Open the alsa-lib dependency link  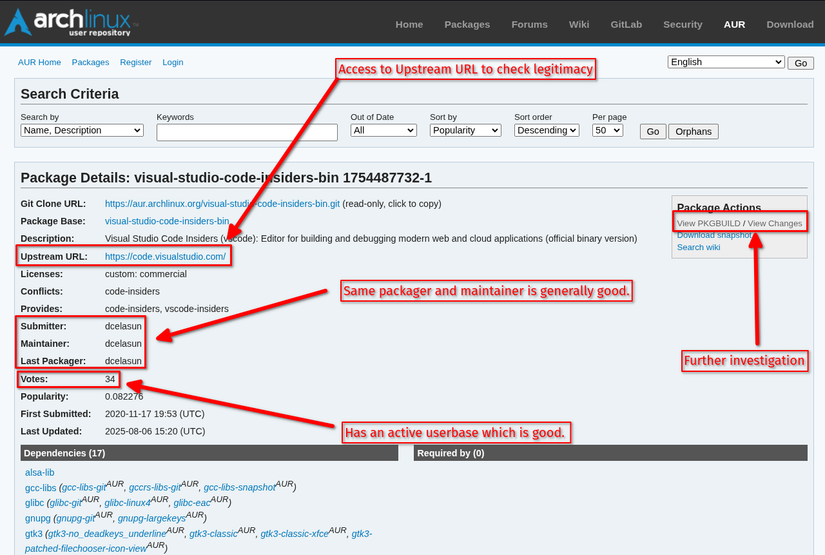[40, 472]
